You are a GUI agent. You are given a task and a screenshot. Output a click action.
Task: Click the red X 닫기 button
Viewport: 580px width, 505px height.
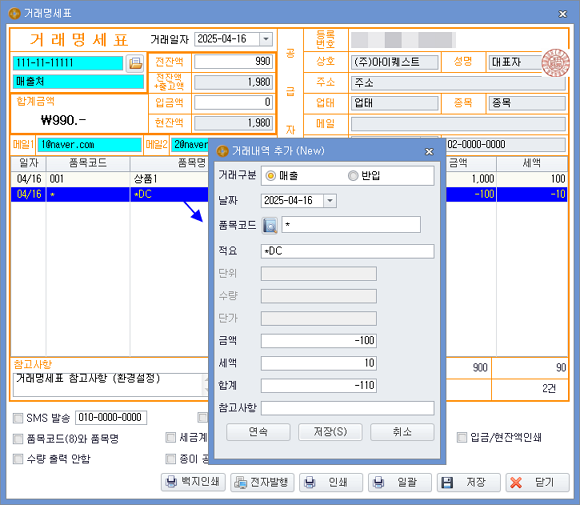pyautogui.click(x=537, y=482)
